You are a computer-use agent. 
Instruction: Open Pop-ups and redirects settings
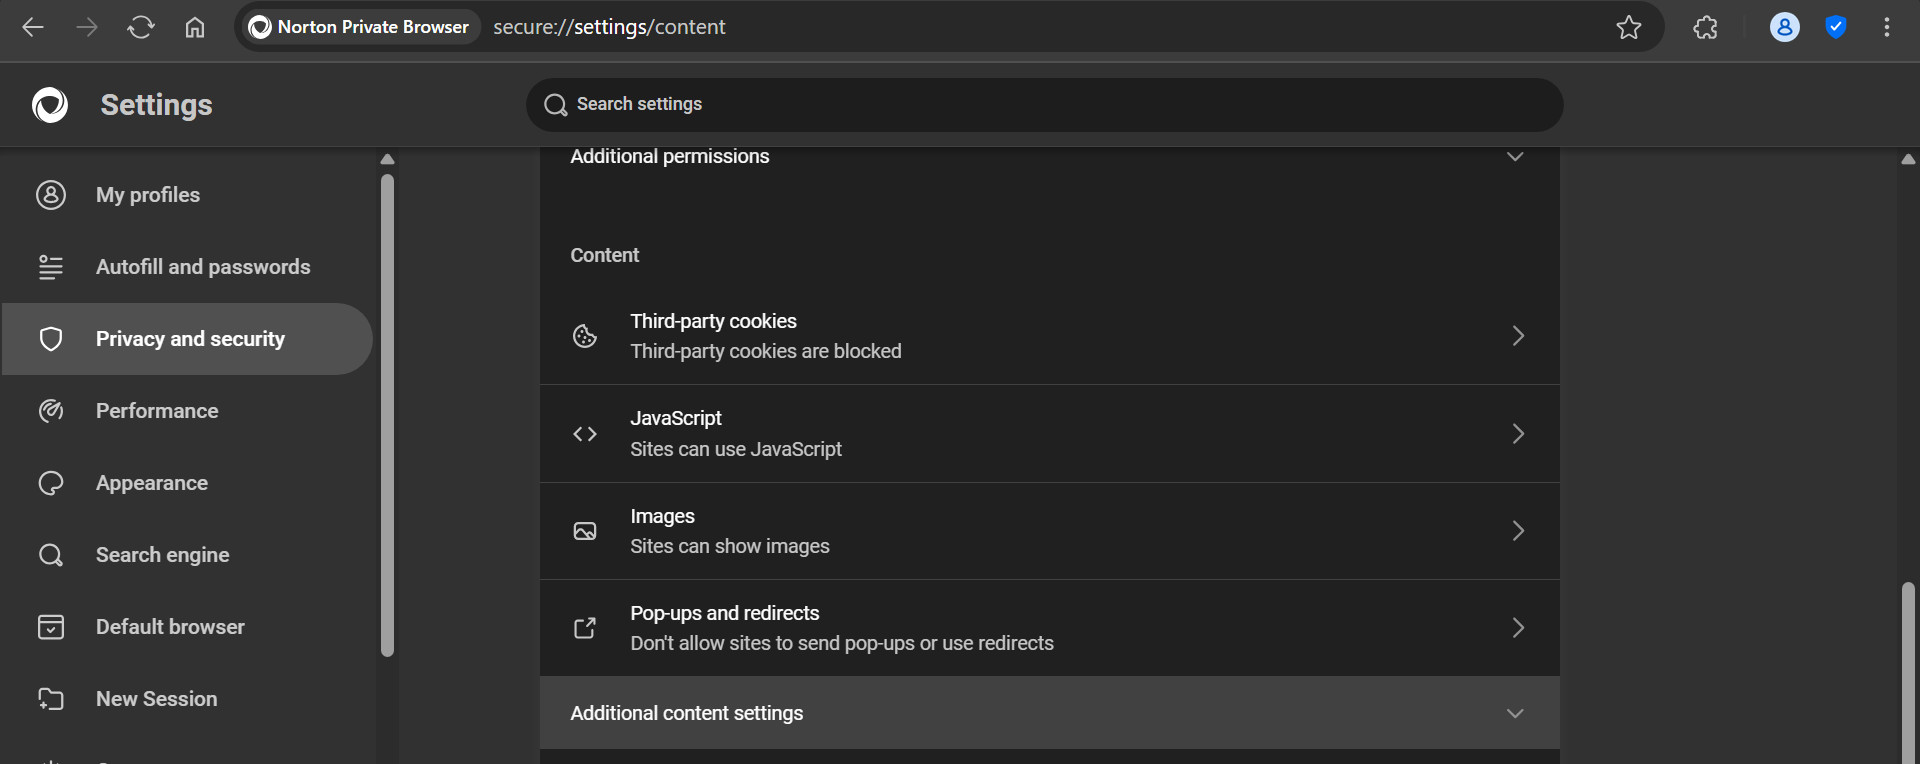[1050, 628]
